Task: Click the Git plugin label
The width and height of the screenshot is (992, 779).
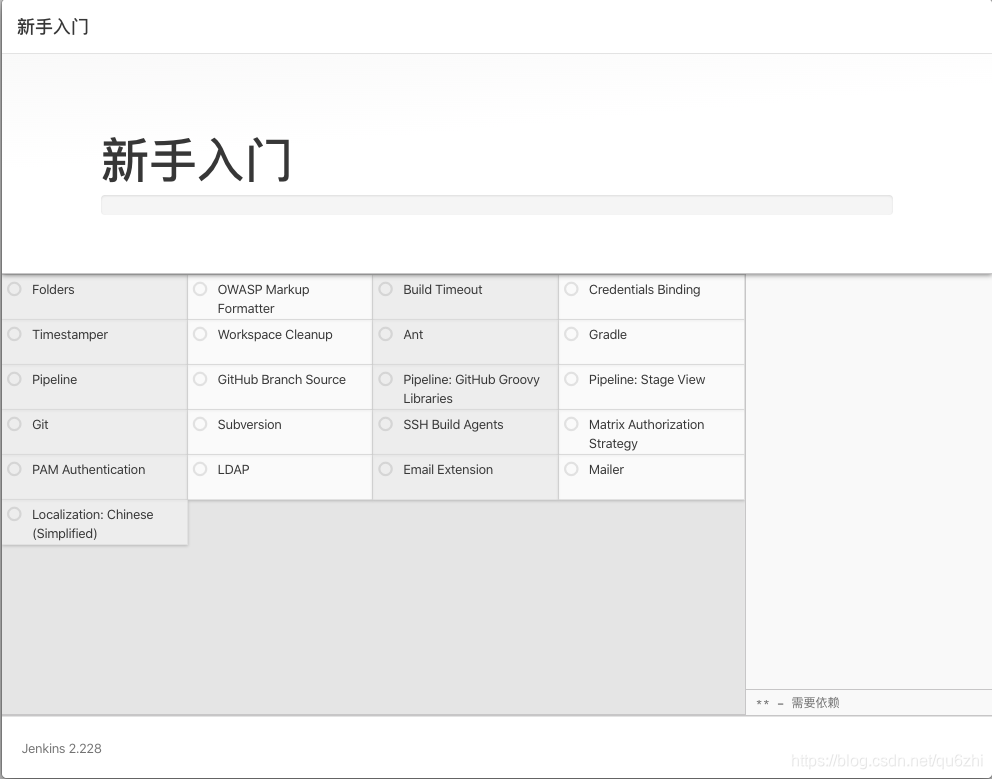Action: (40, 425)
